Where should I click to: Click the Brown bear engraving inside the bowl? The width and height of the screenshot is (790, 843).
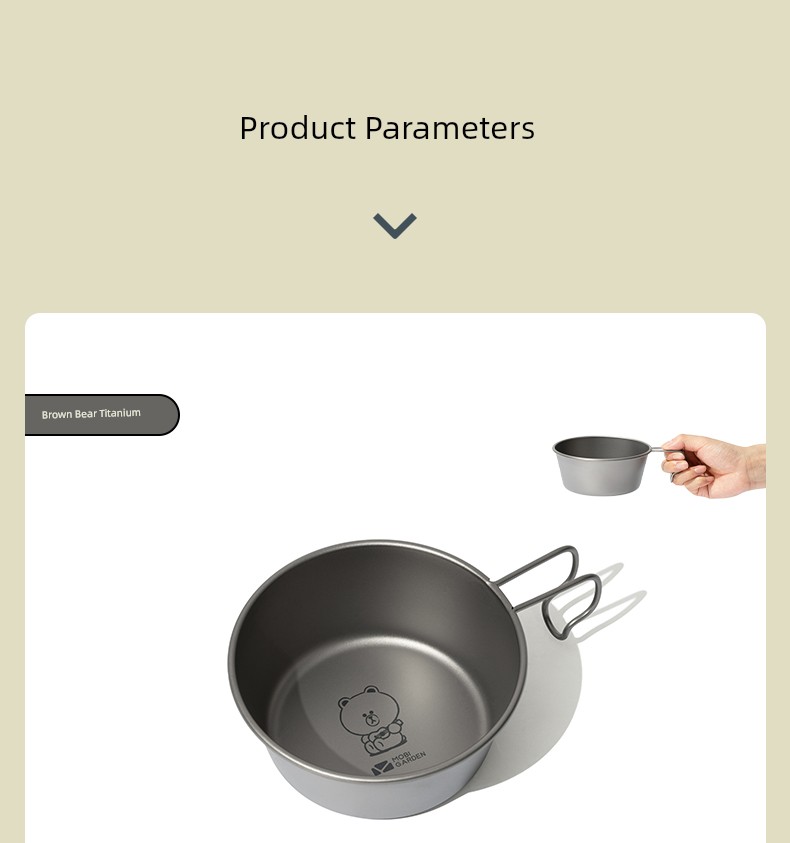370,720
